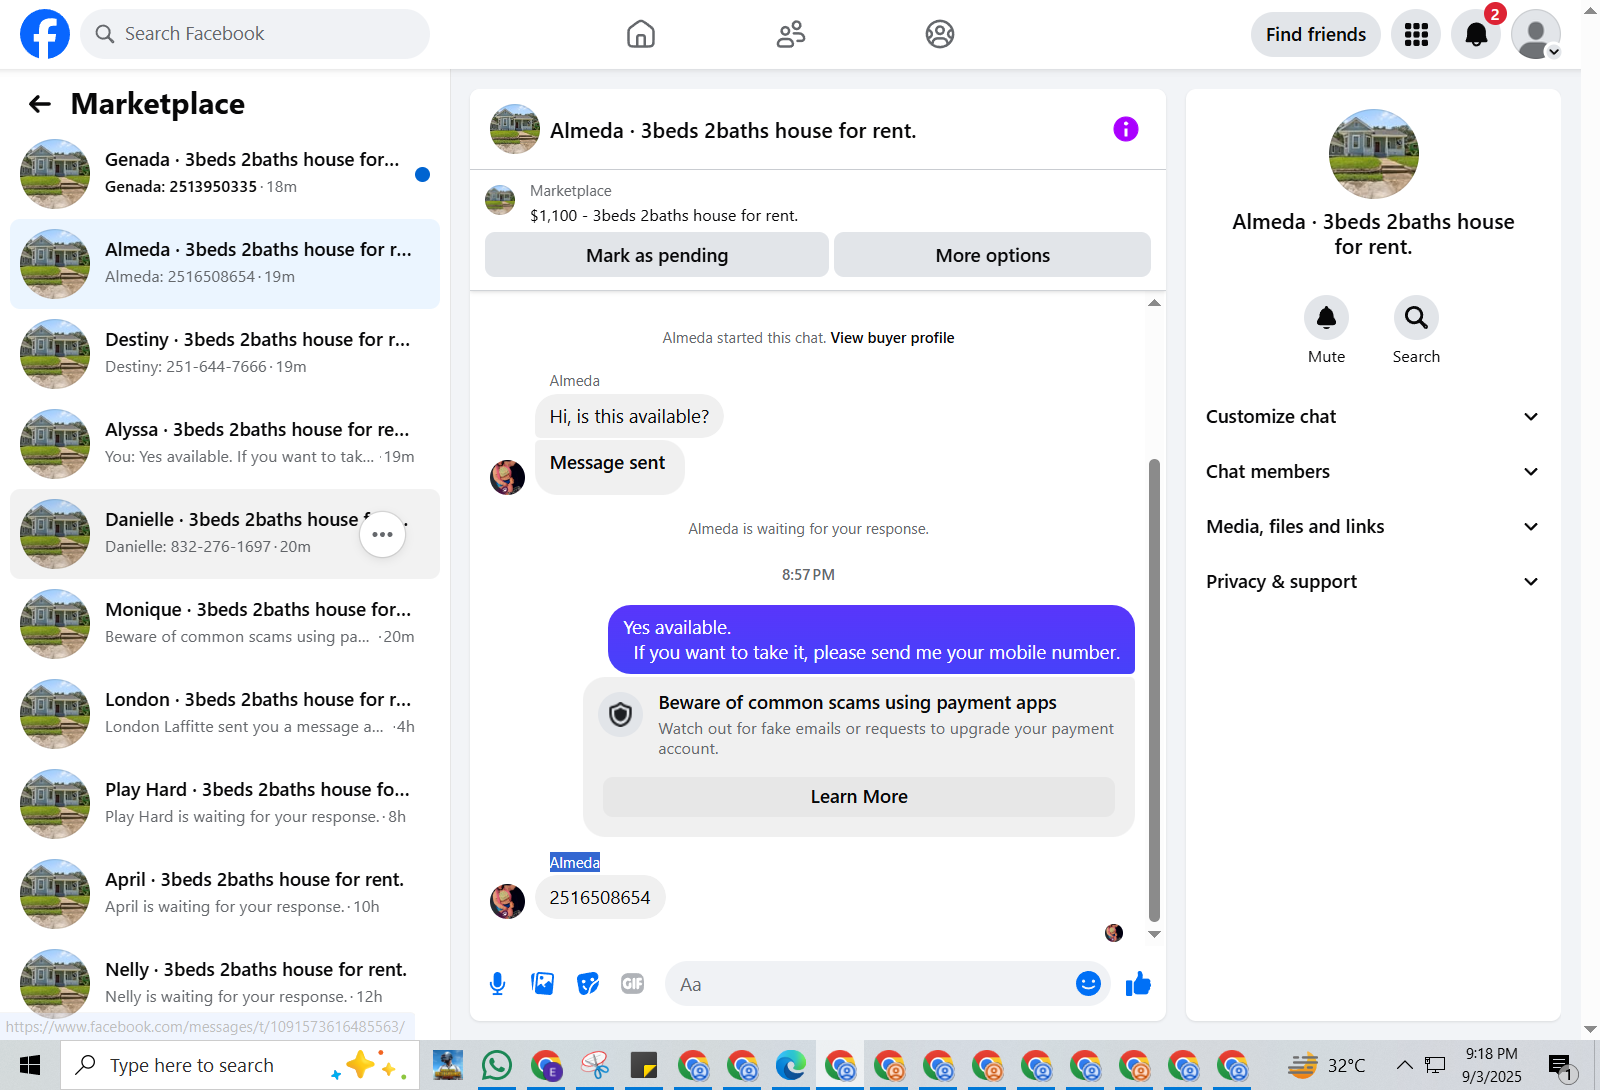1600x1090 pixels.
Task: Click the chat vertical scrollbar
Action: (1154, 690)
